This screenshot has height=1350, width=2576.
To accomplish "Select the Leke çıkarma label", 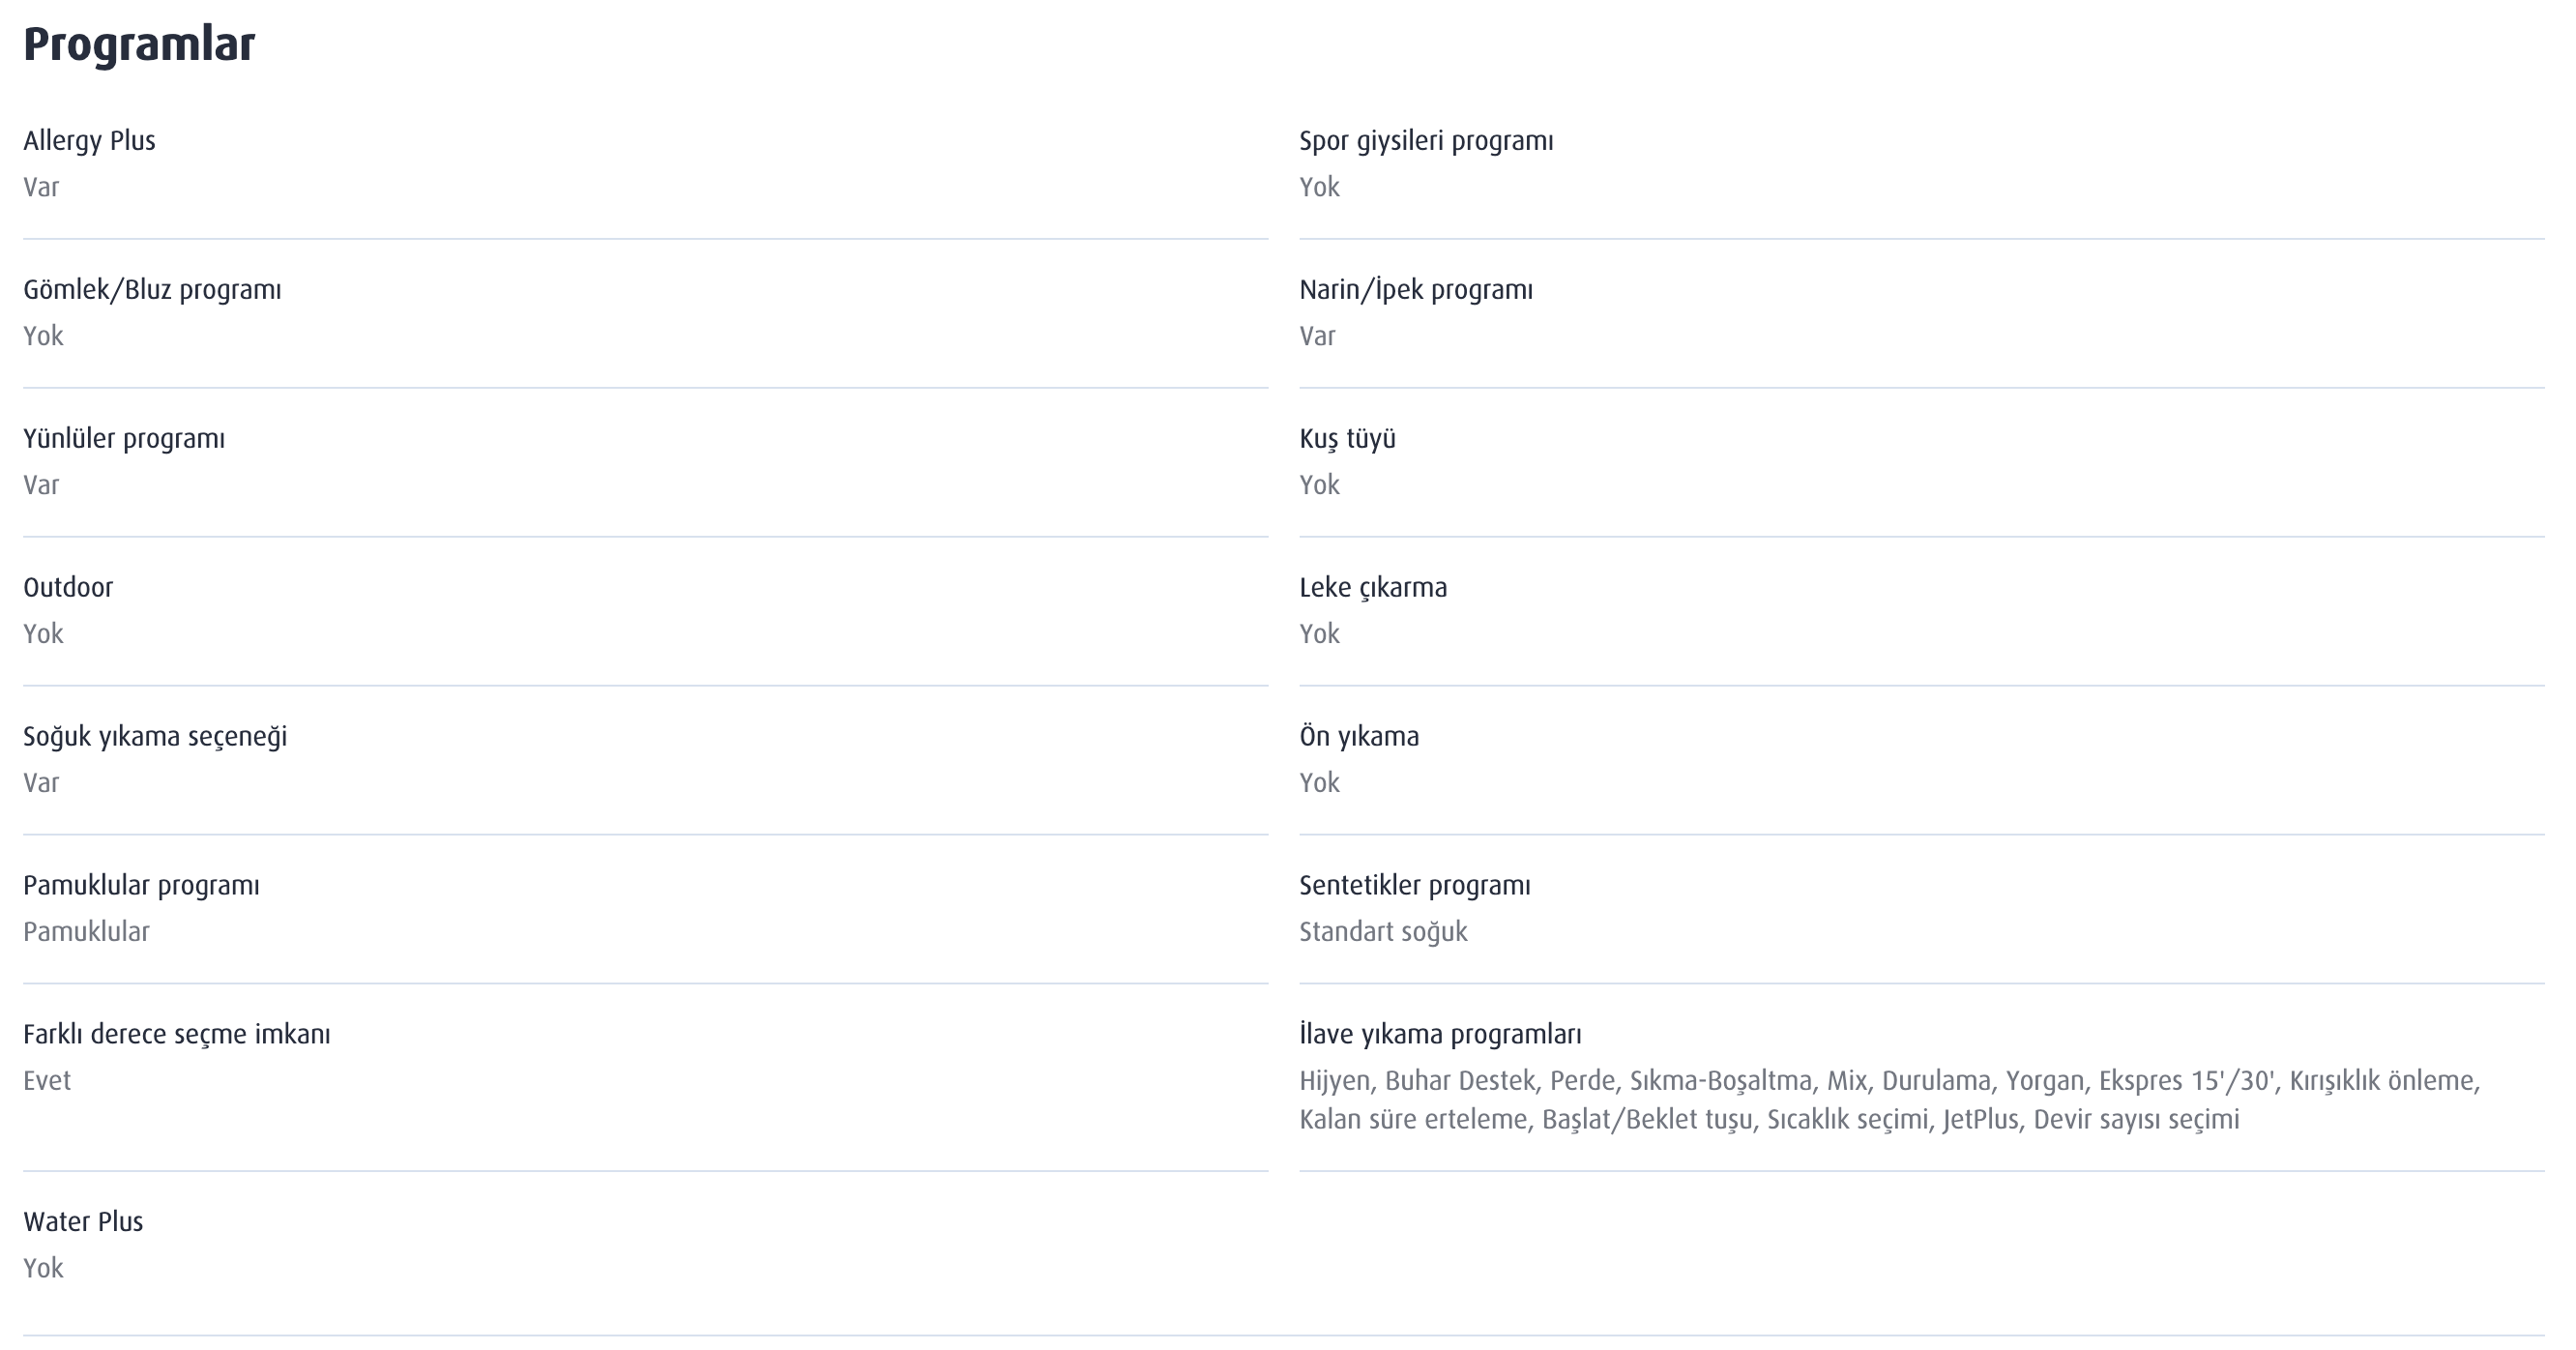I will (x=1373, y=587).
